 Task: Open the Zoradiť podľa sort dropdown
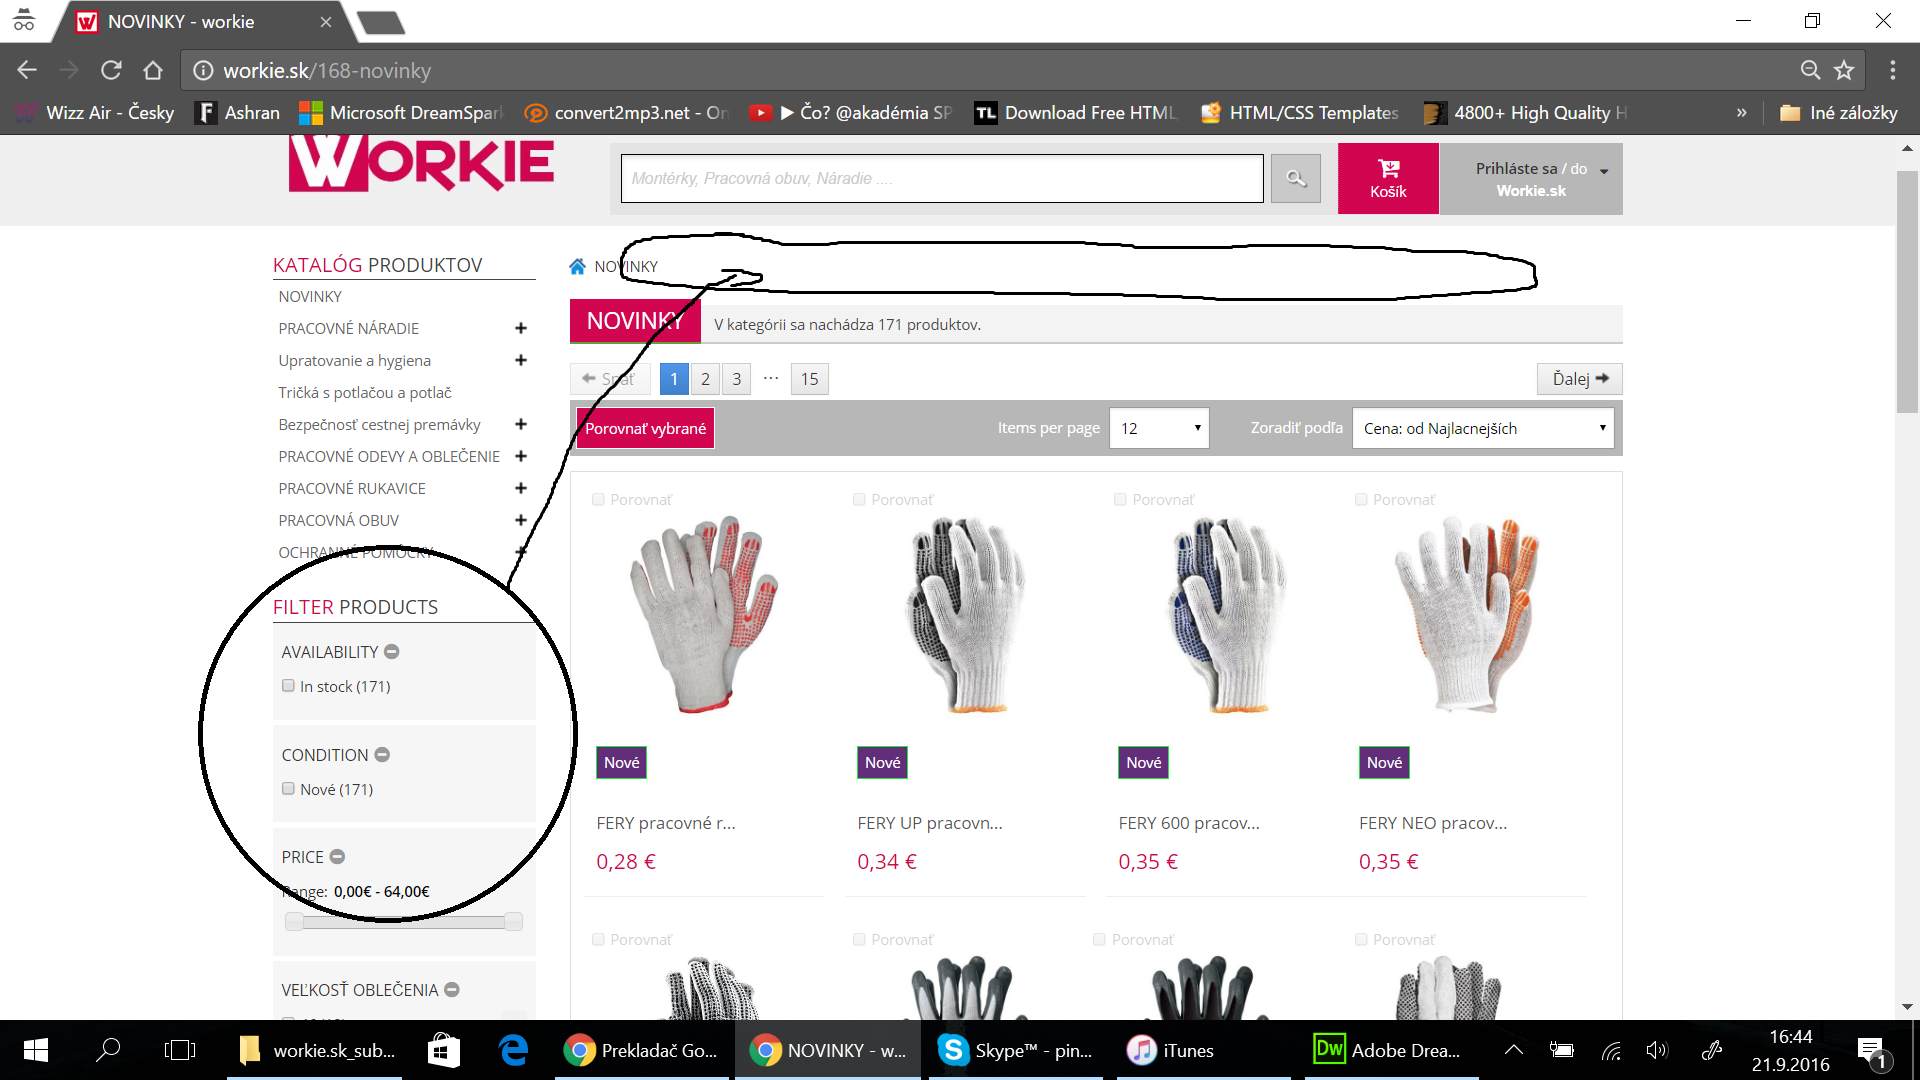[x=1482, y=428]
